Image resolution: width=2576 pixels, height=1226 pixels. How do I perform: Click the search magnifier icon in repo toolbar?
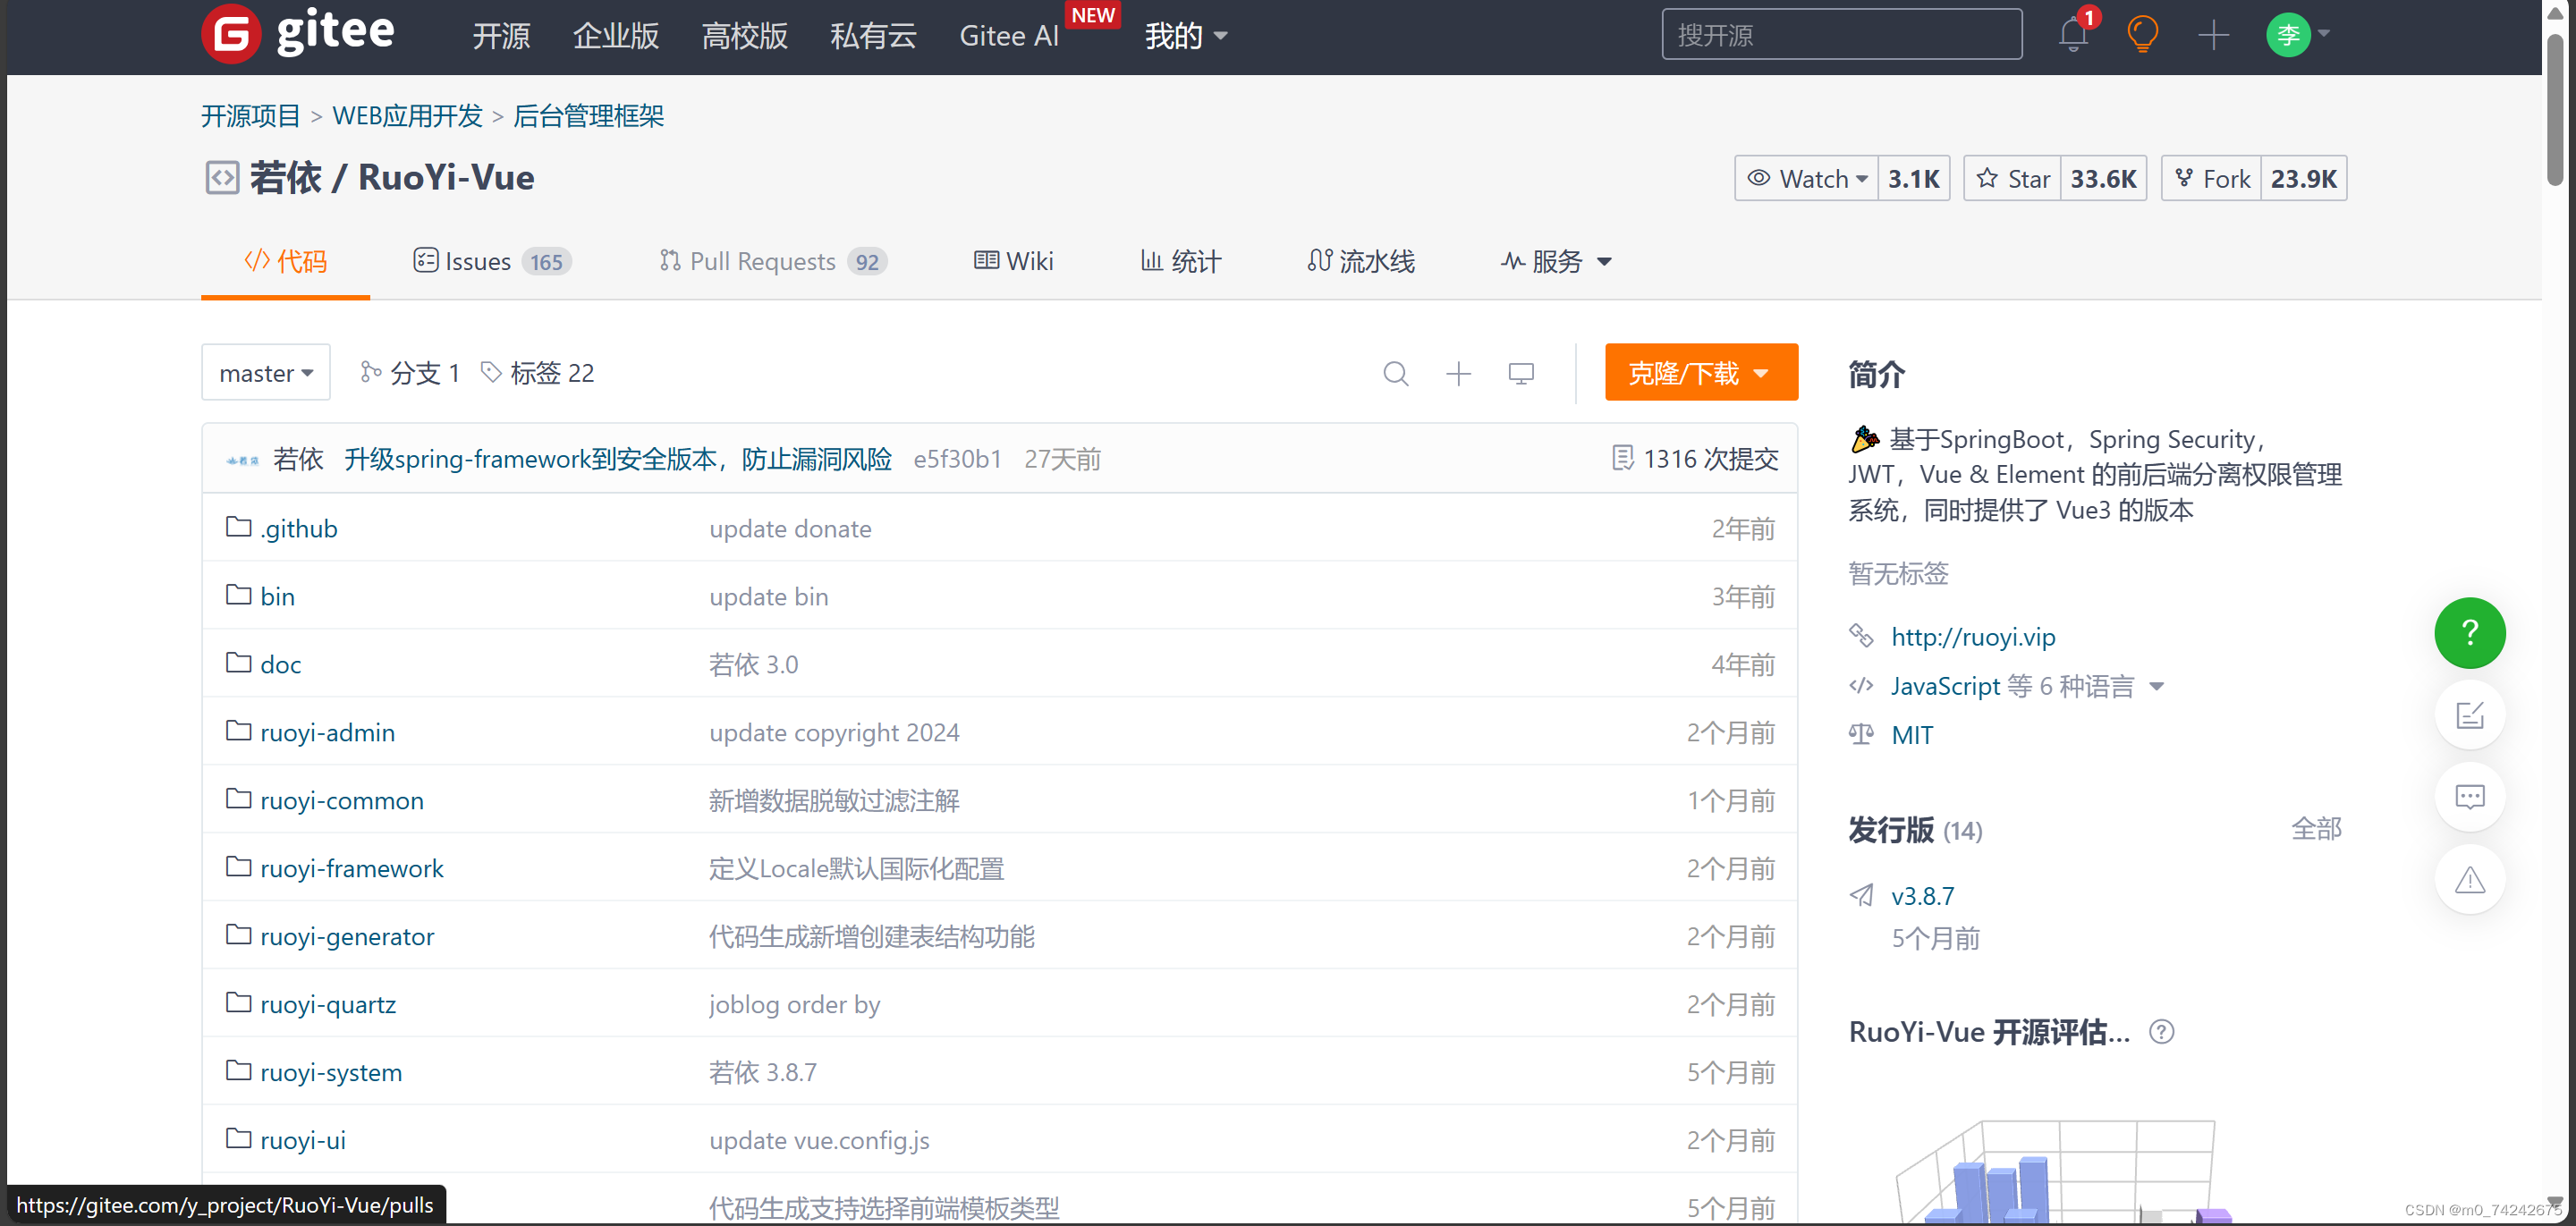tap(1396, 373)
